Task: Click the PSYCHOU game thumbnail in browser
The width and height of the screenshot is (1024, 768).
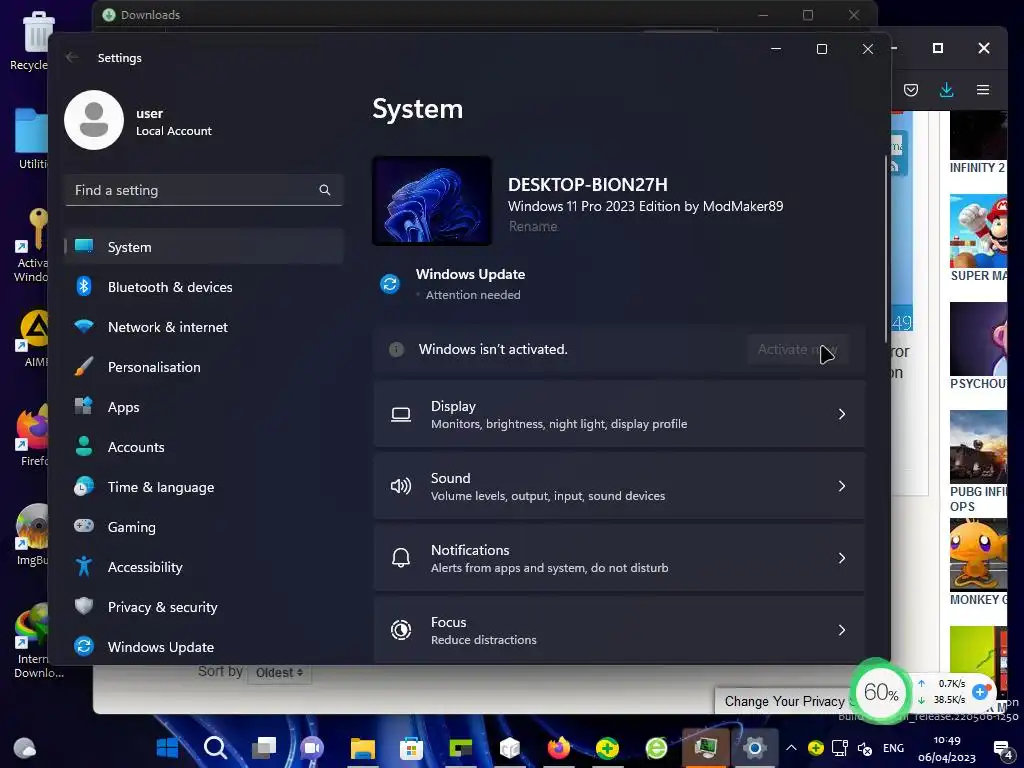Action: [x=978, y=338]
